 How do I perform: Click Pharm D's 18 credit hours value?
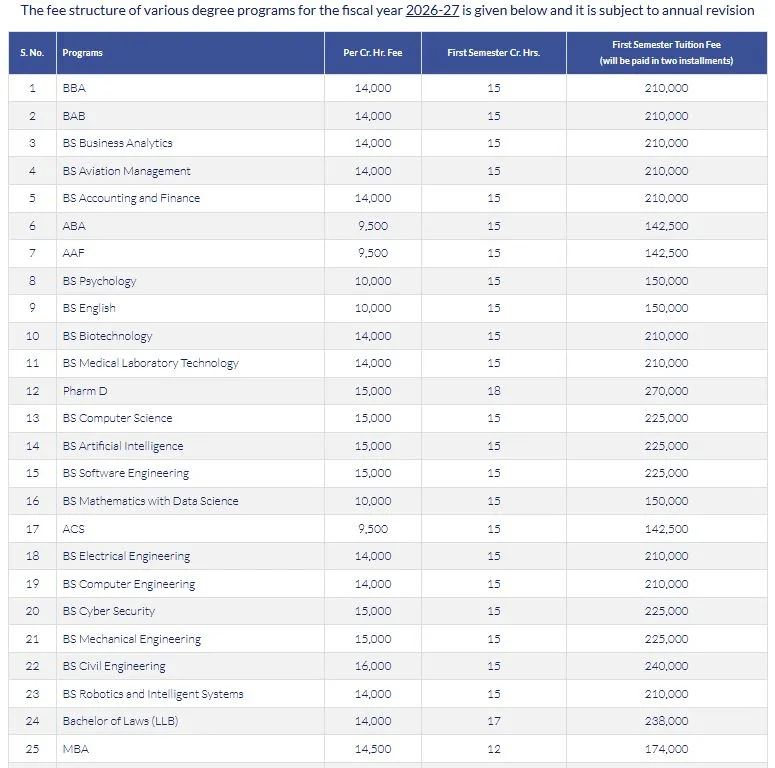pyautogui.click(x=494, y=391)
